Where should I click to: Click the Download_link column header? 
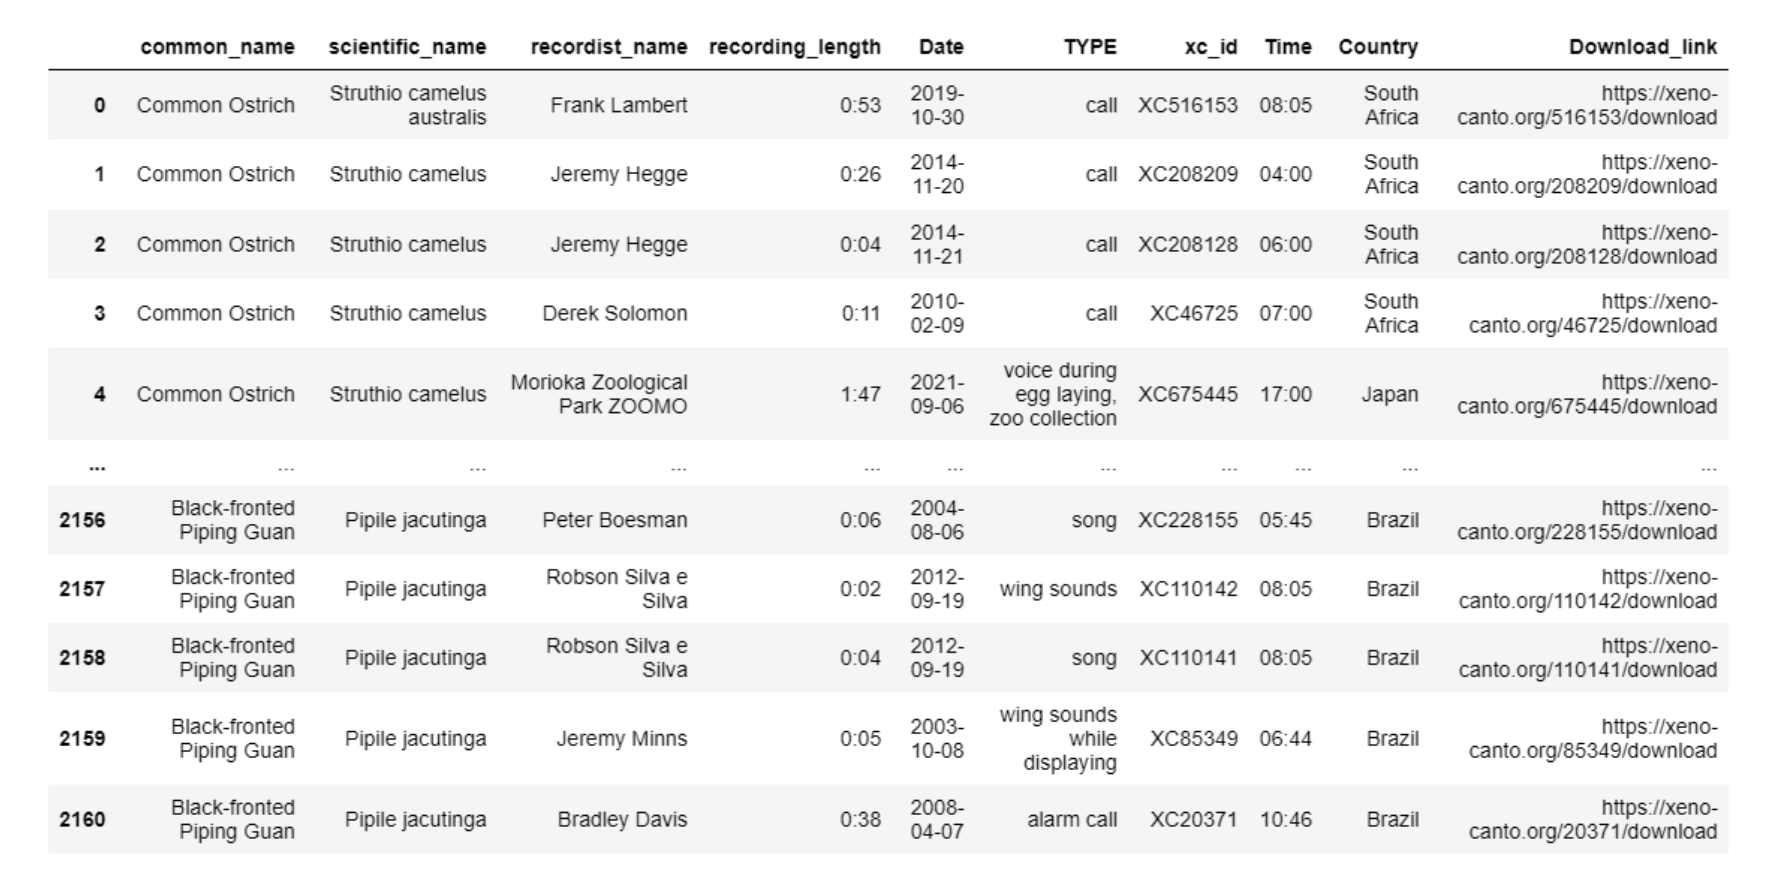[x=1642, y=47]
